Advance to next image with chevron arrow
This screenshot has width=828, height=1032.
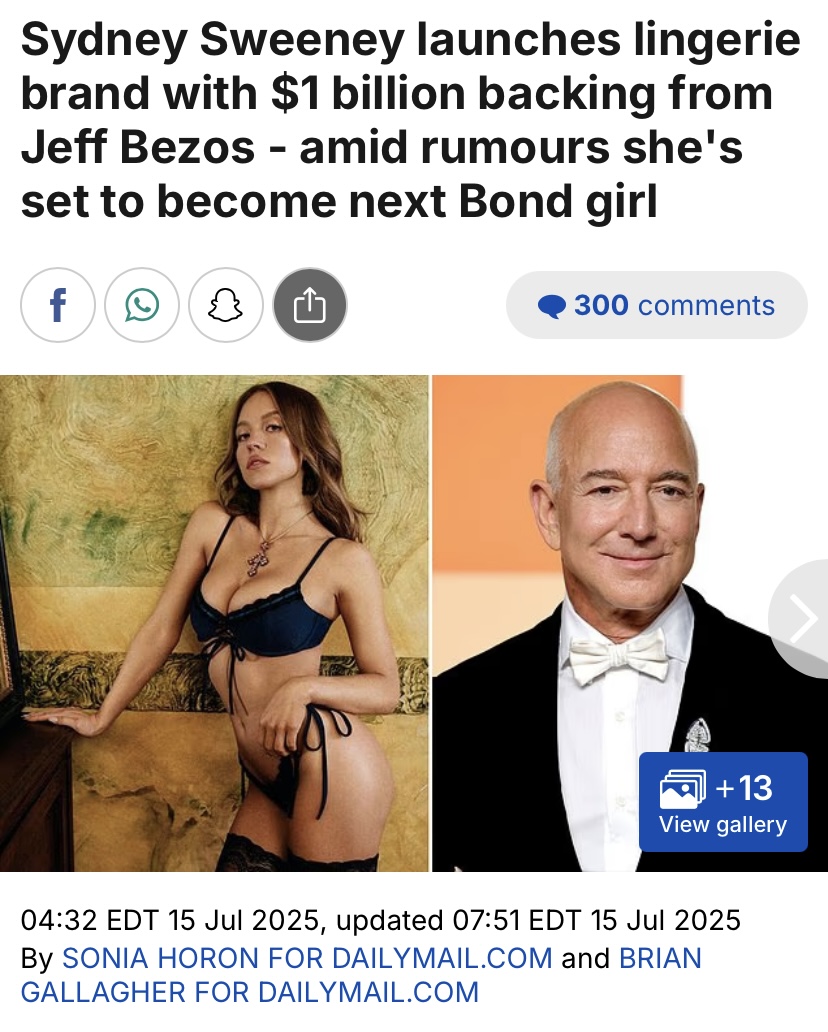(x=802, y=619)
